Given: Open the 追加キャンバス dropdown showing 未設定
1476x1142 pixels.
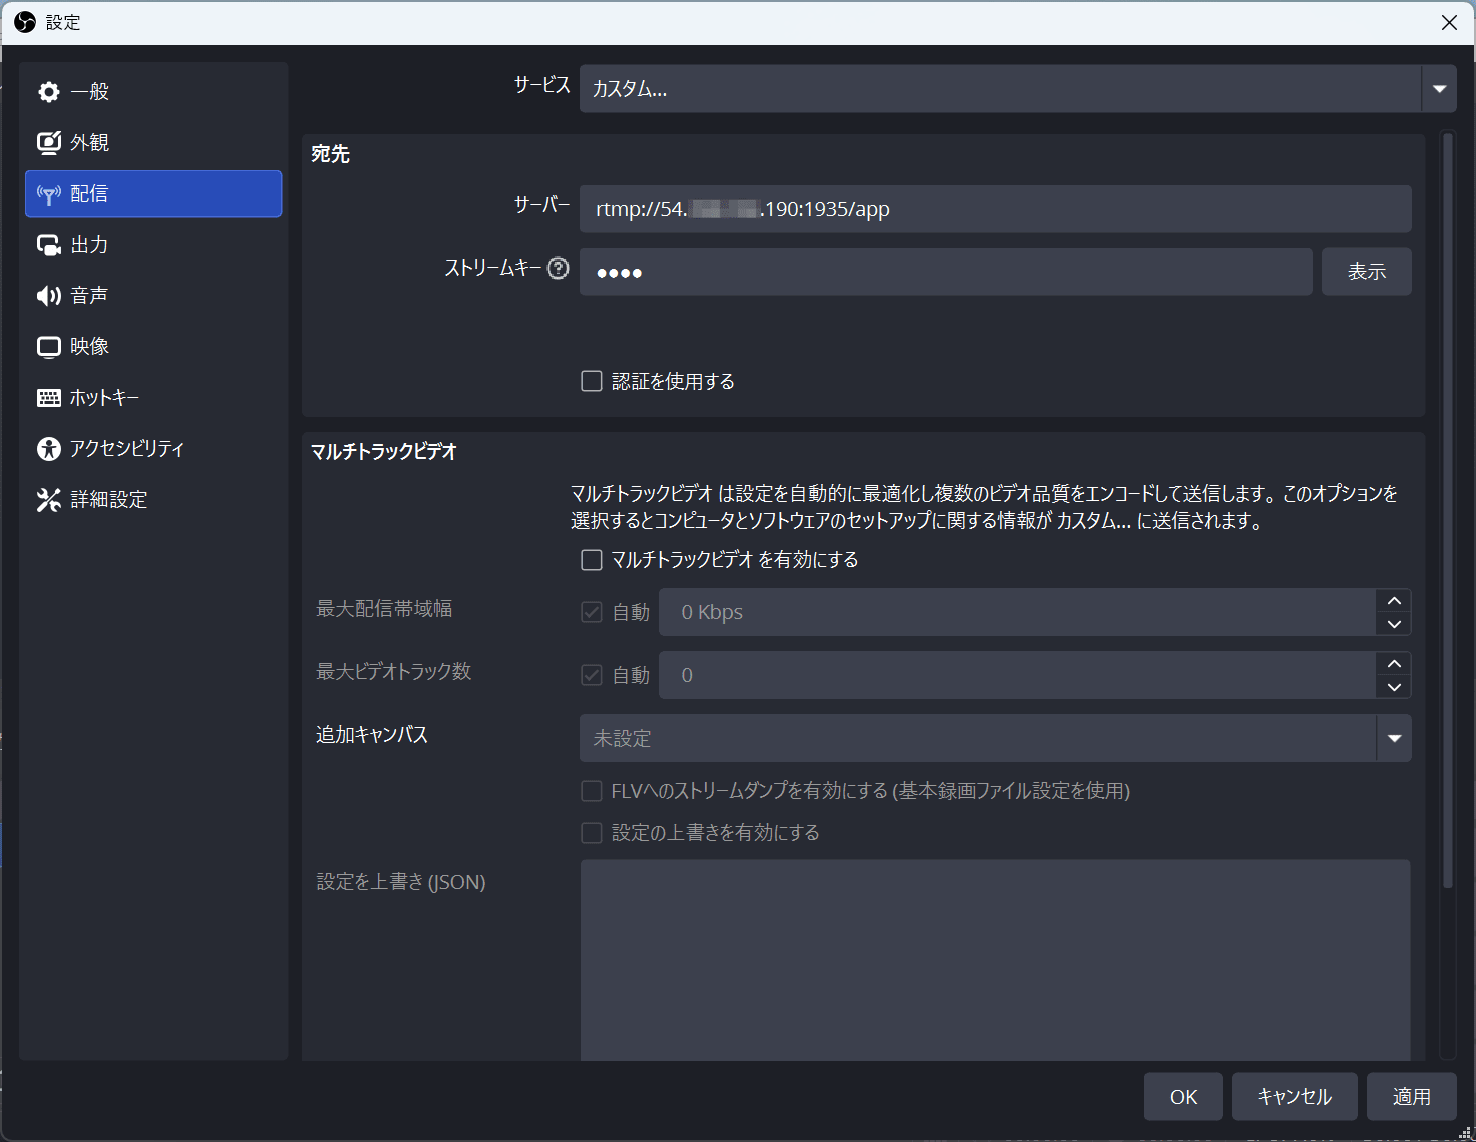Looking at the screenshot, I should tap(996, 738).
